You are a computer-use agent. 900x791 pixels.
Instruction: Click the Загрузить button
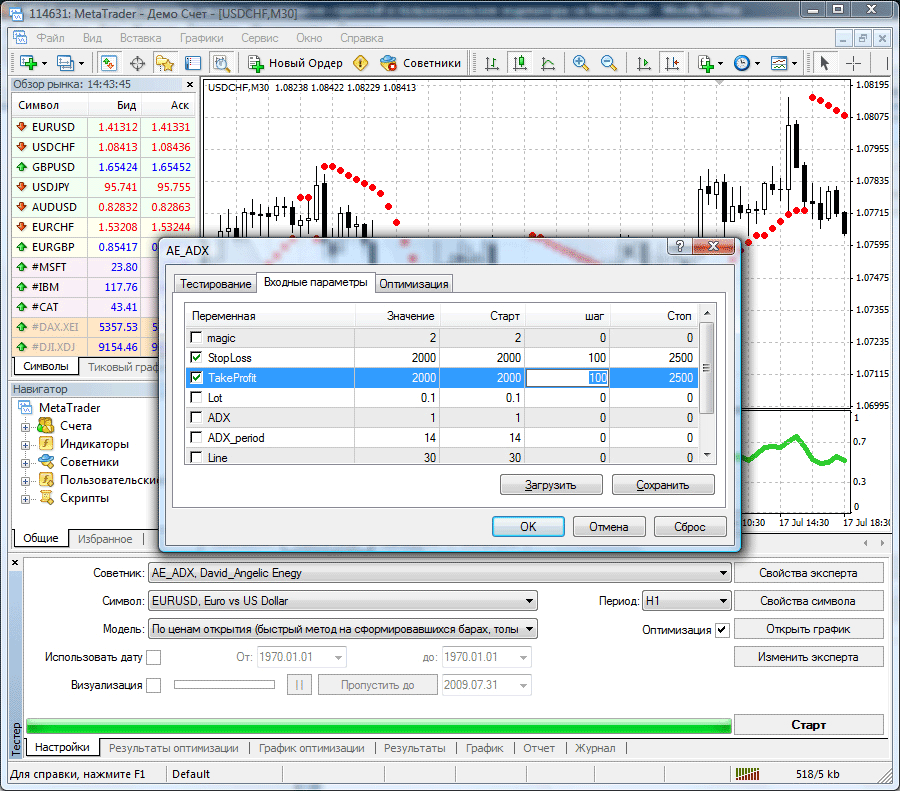click(x=551, y=484)
